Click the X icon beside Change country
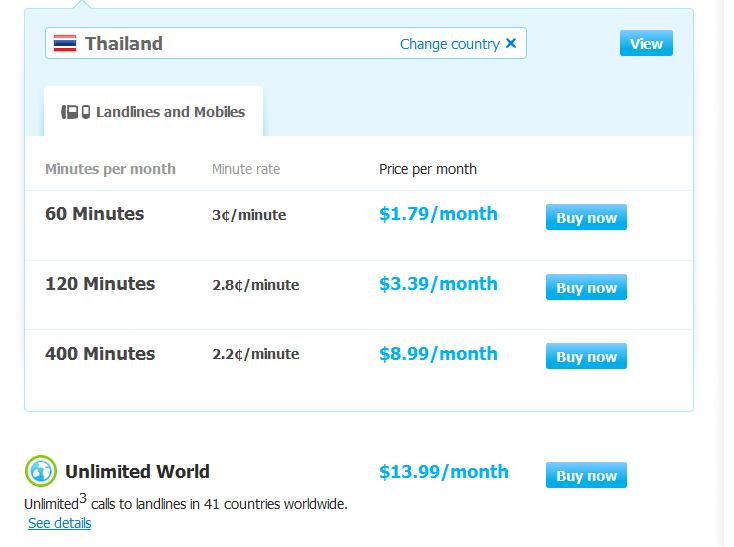The height and width of the screenshot is (547, 734). (511, 43)
